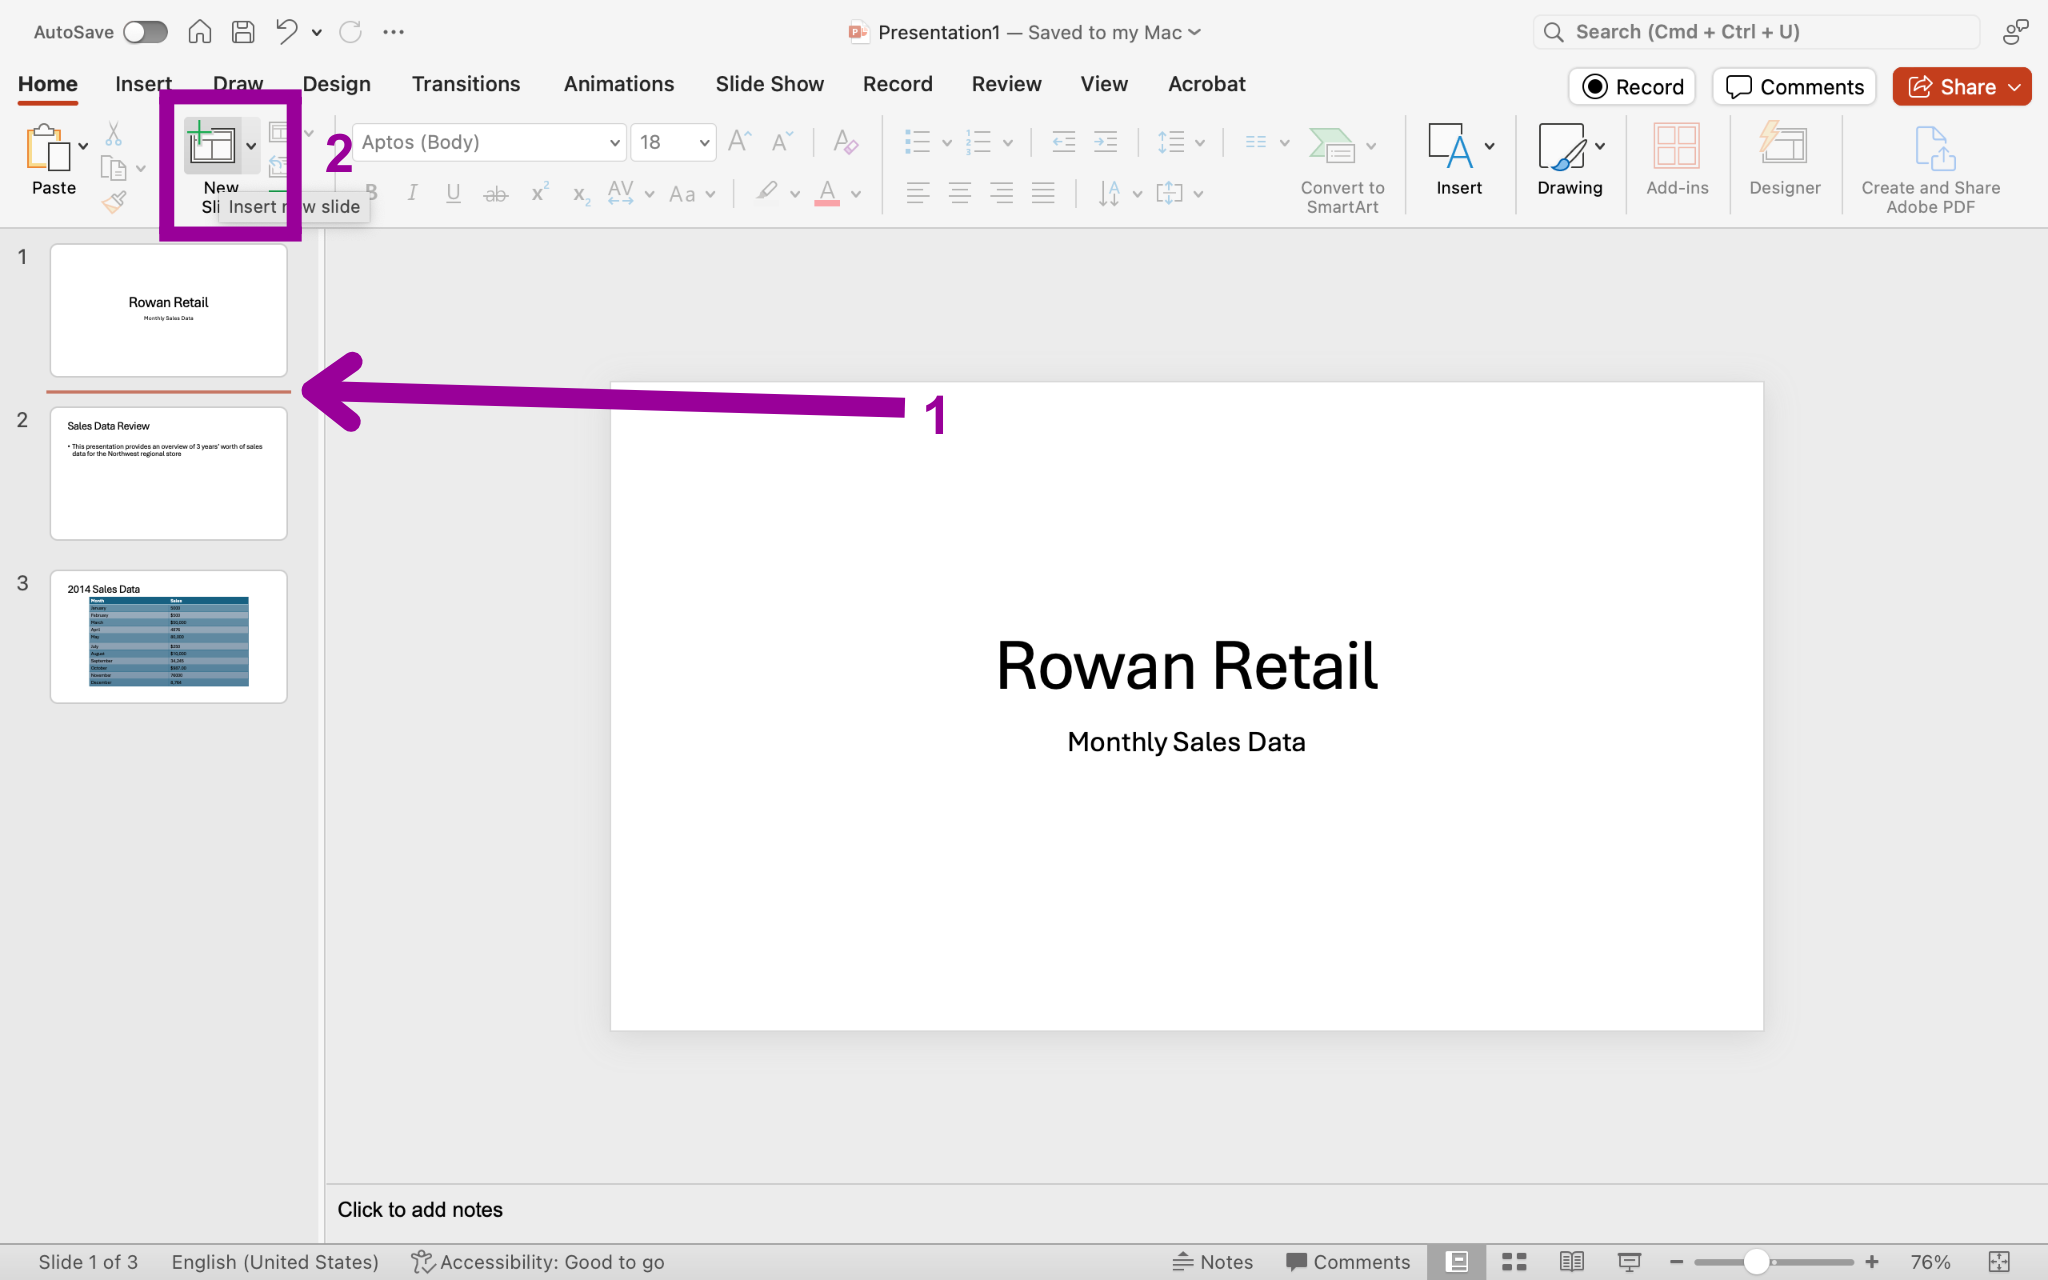Adjust the zoom slider handle
The height and width of the screenshot is (1280, 2048).
pos(1756,1262)
